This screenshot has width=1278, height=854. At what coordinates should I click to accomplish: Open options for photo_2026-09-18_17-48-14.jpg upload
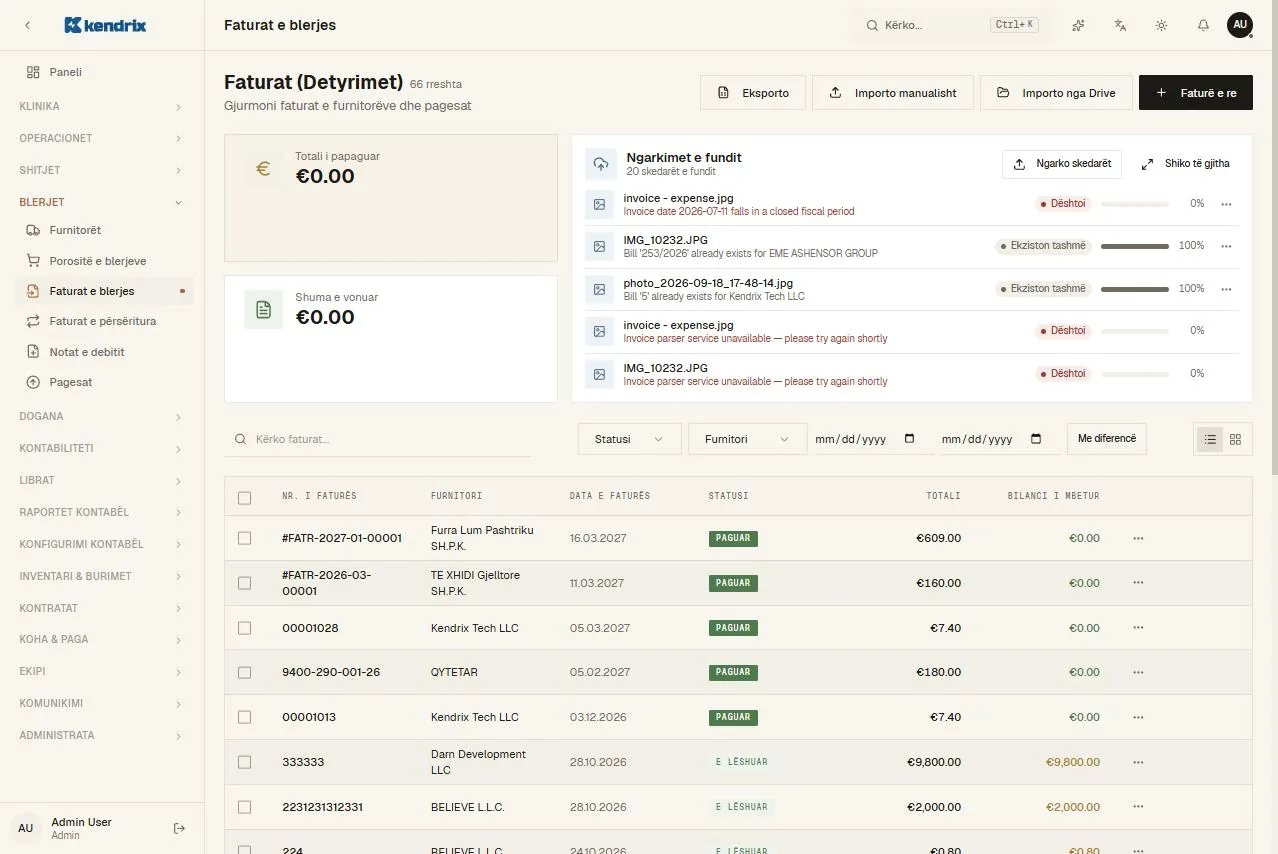1226,289
